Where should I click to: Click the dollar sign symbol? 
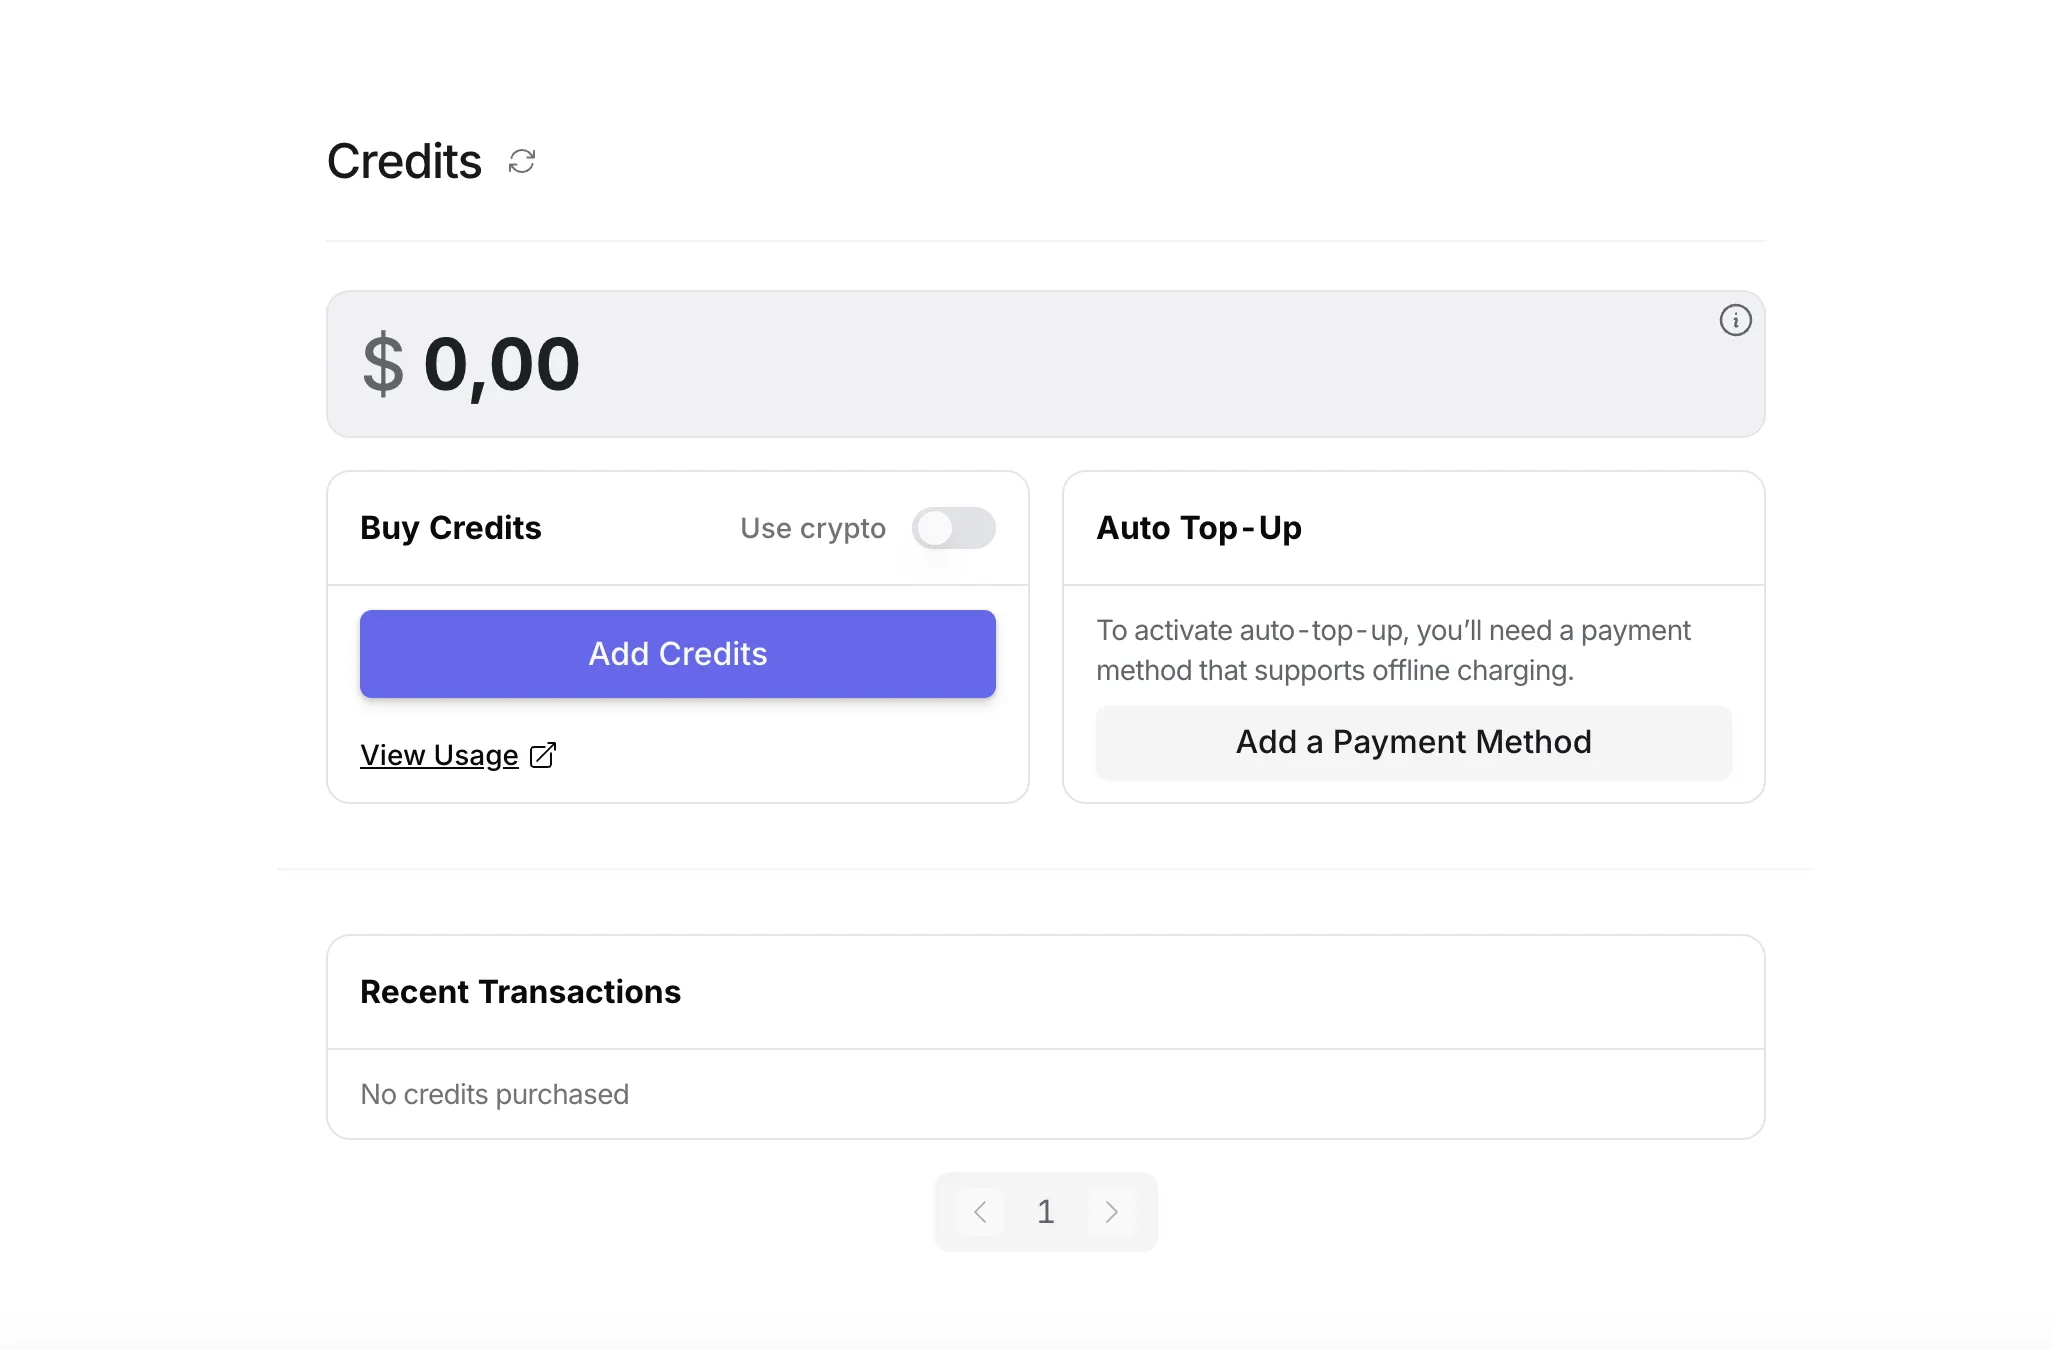point(383,365)
